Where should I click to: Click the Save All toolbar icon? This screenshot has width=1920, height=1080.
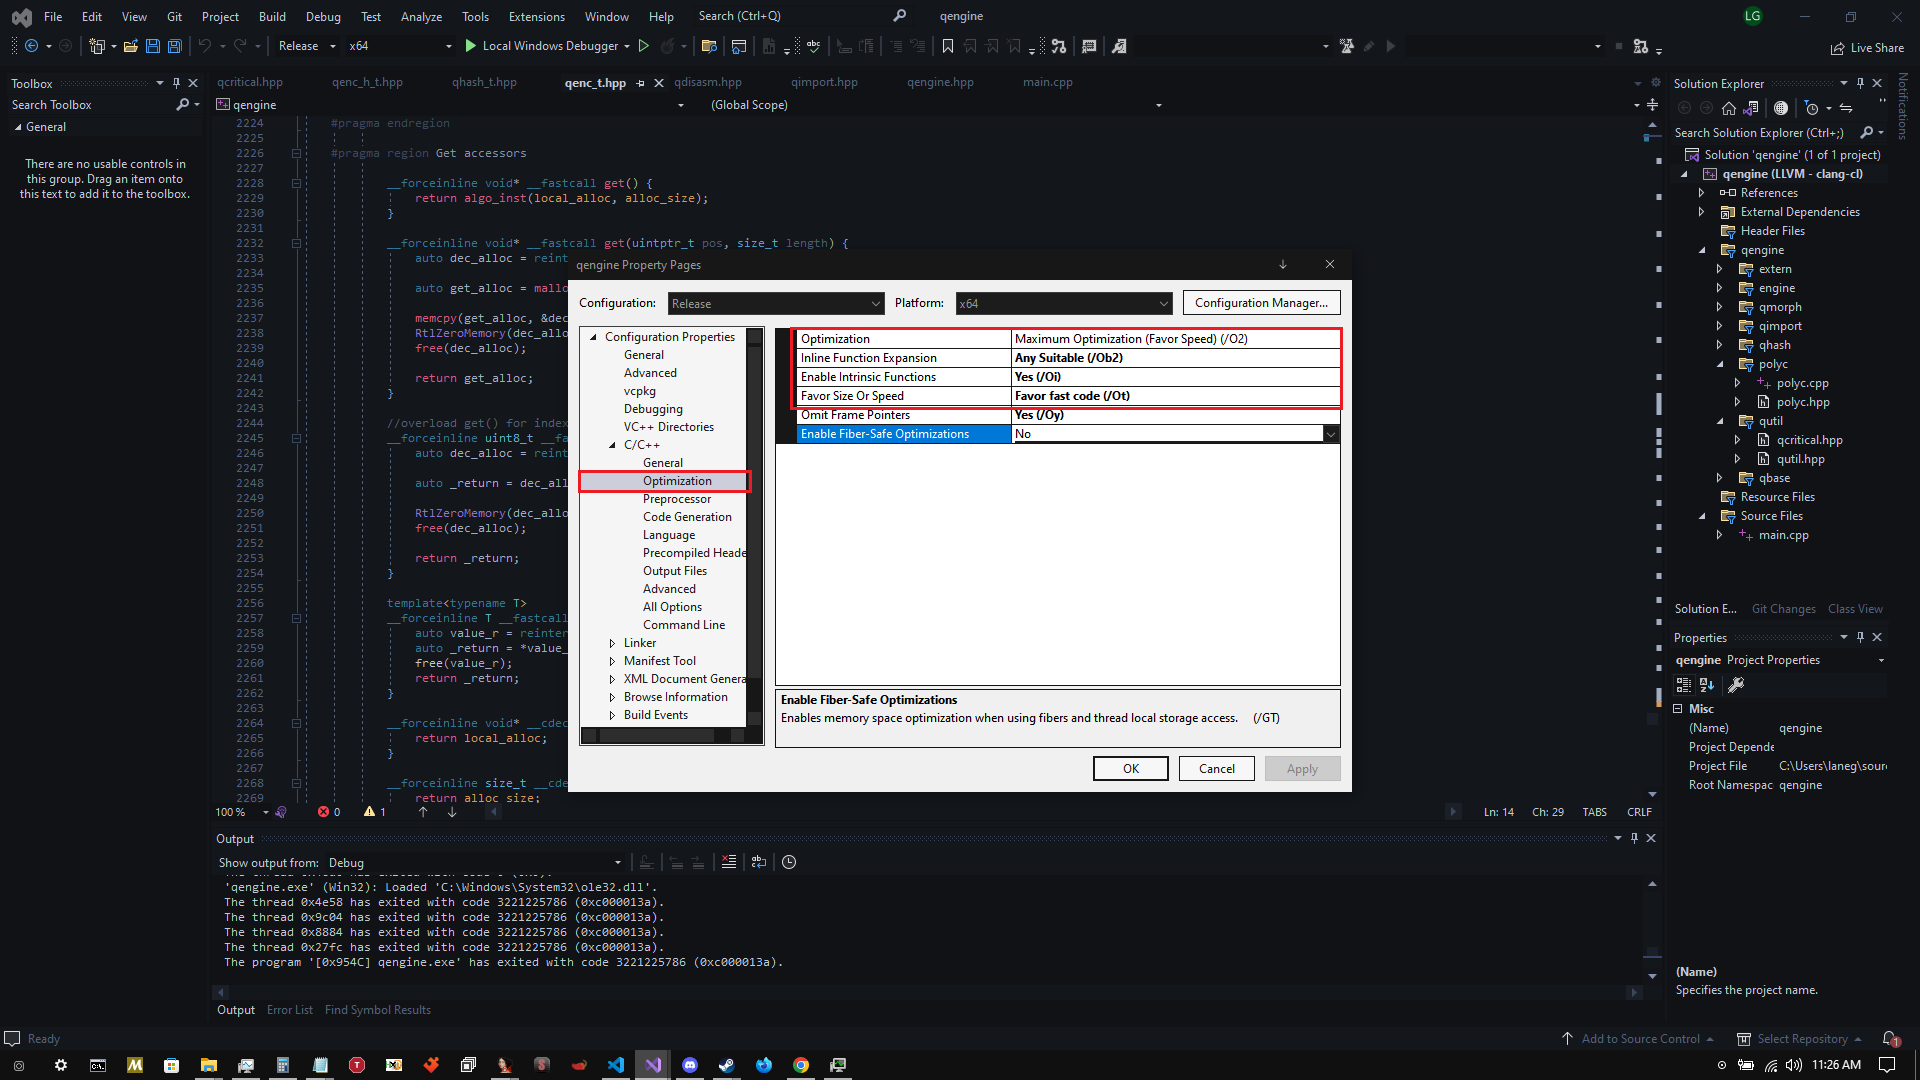pos(175,46)
